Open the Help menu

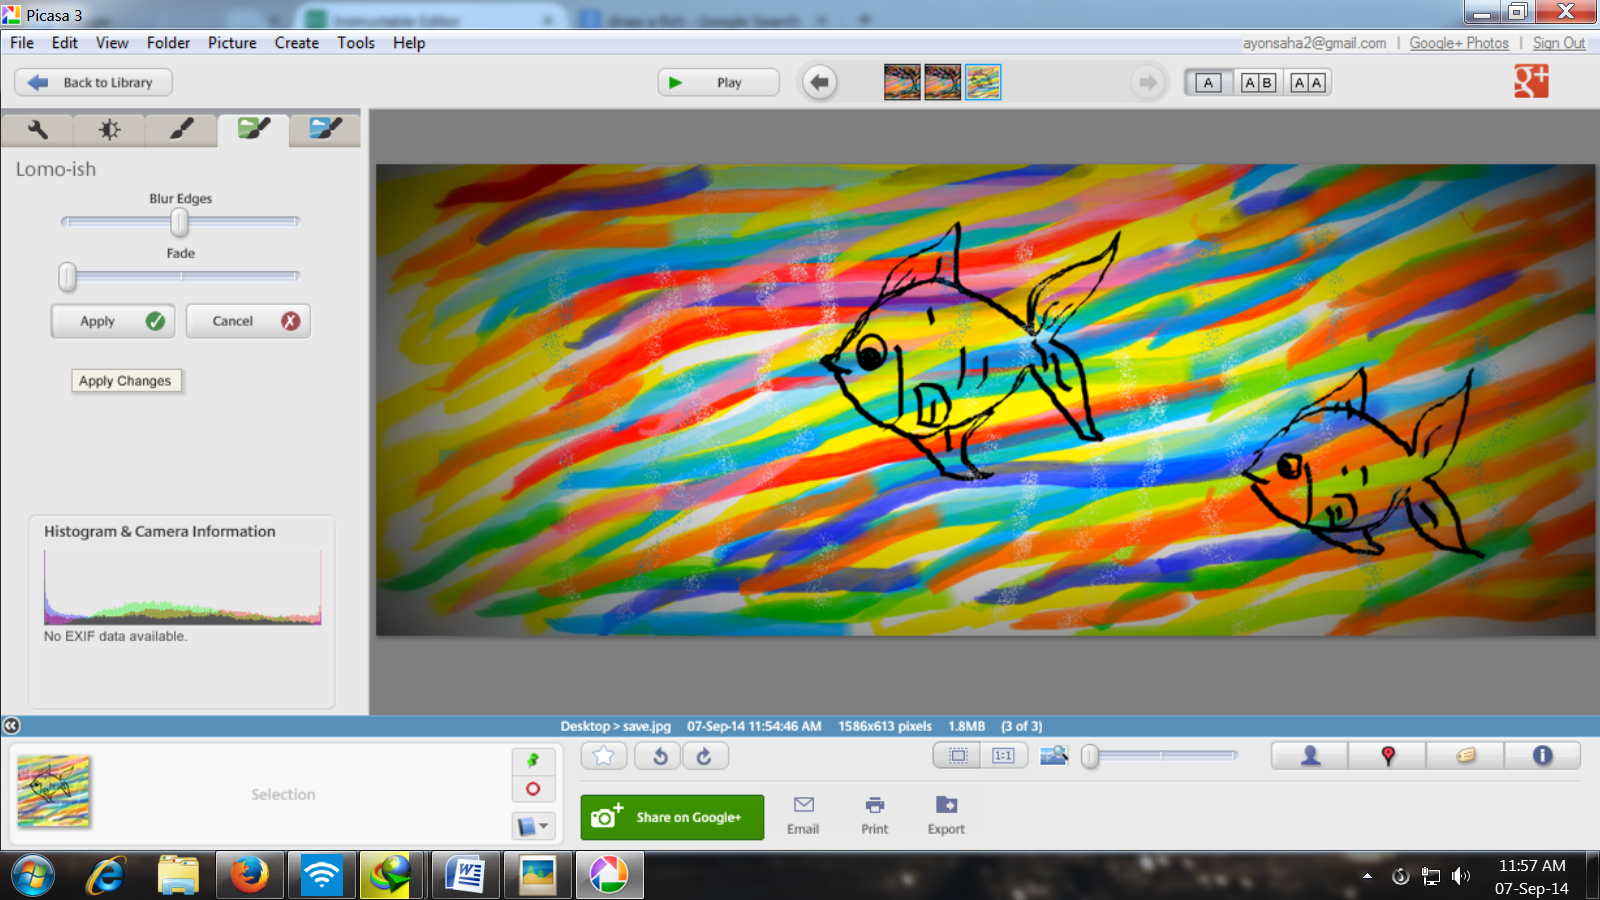click(x=409, y=43)
